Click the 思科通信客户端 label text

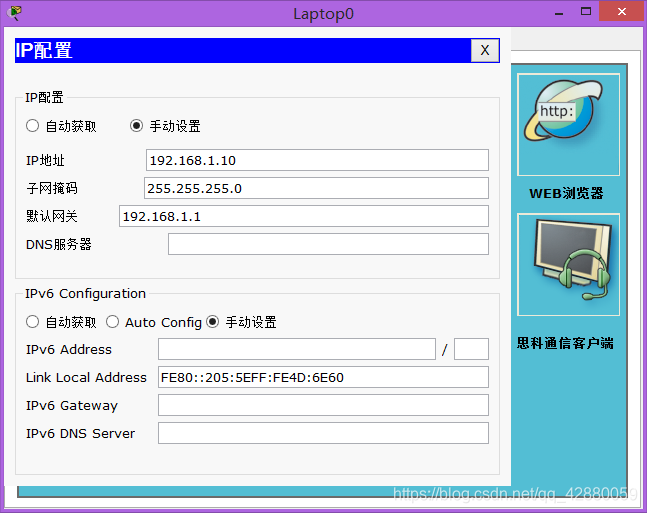point(565,343)
